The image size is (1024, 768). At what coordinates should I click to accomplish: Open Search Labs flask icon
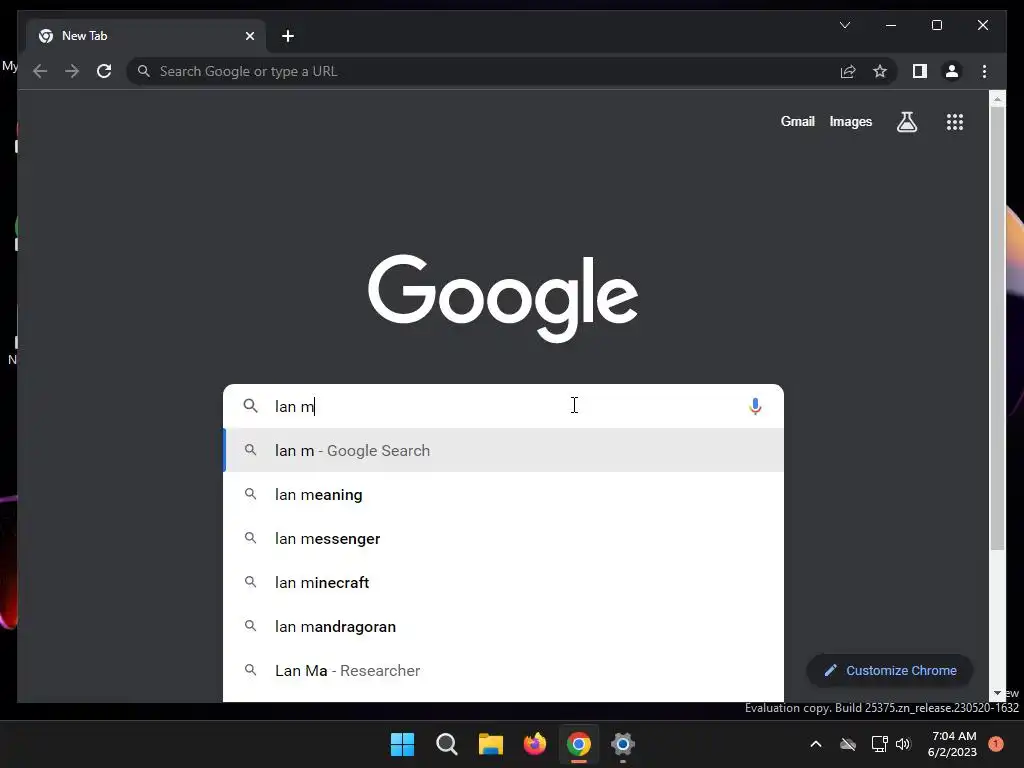906,121
